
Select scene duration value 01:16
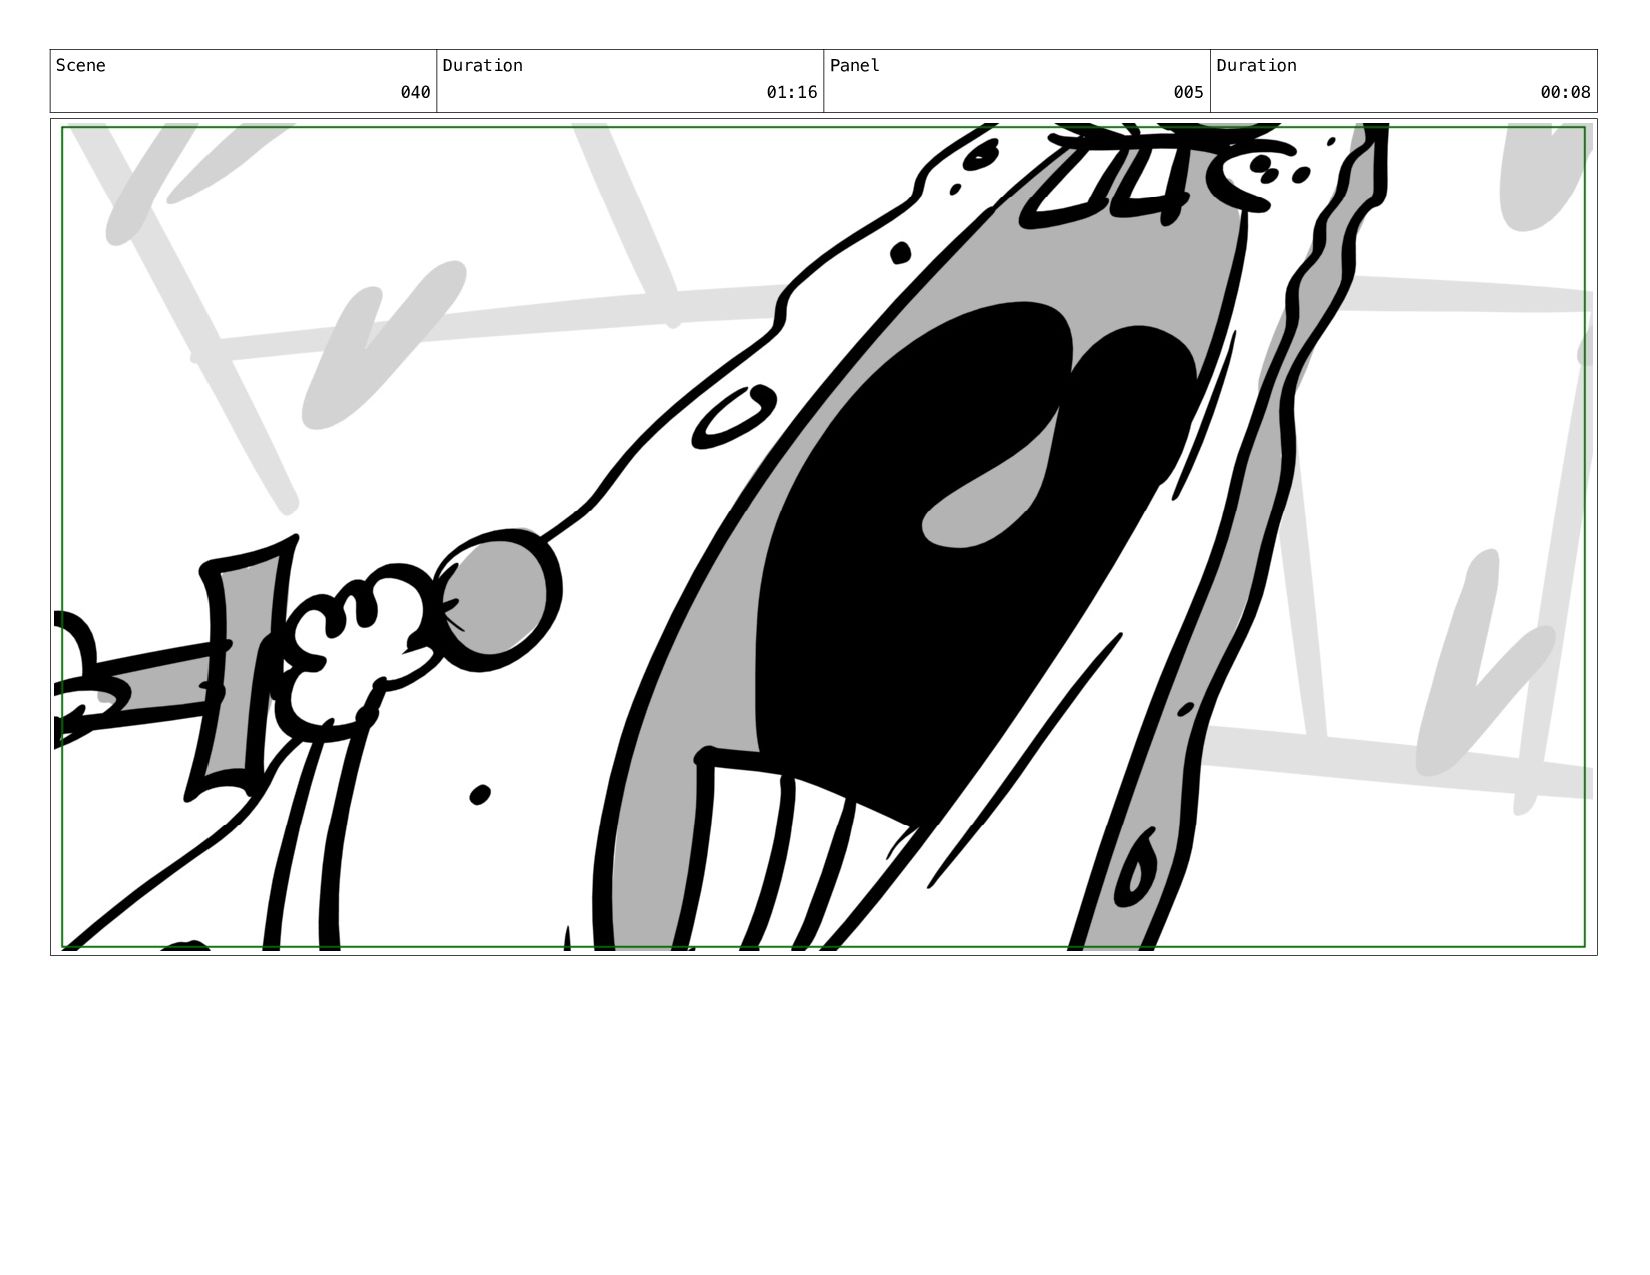tap(792, 92)
